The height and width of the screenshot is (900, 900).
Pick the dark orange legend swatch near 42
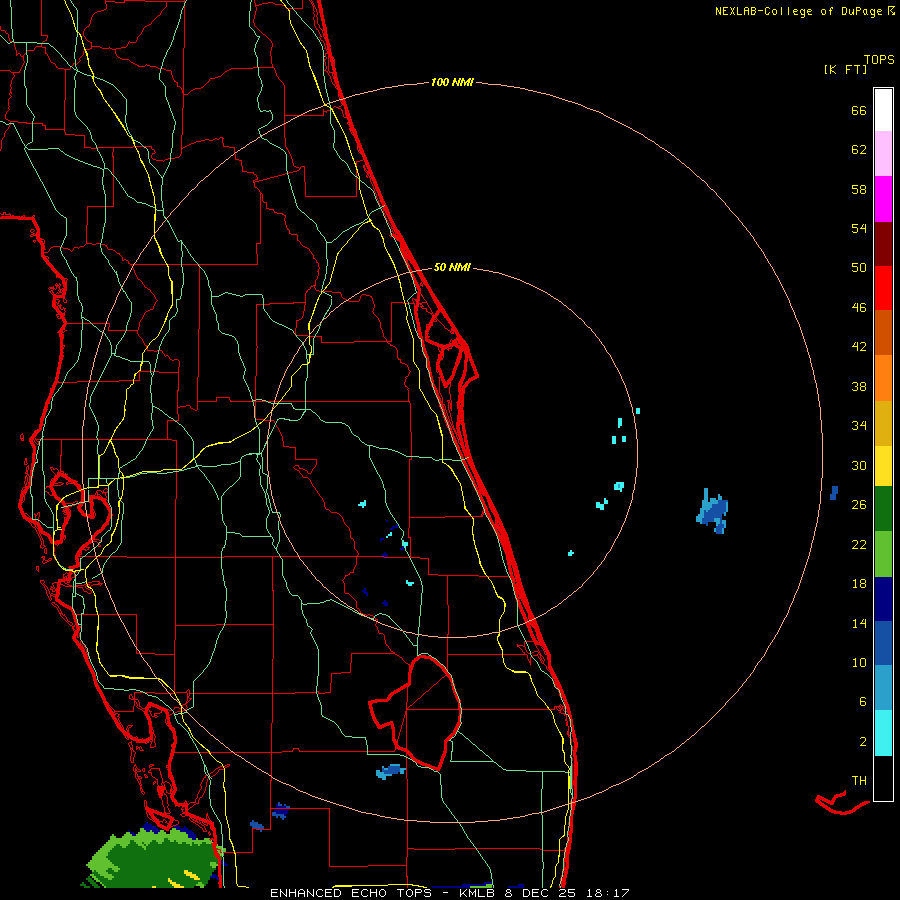[883, 332]
